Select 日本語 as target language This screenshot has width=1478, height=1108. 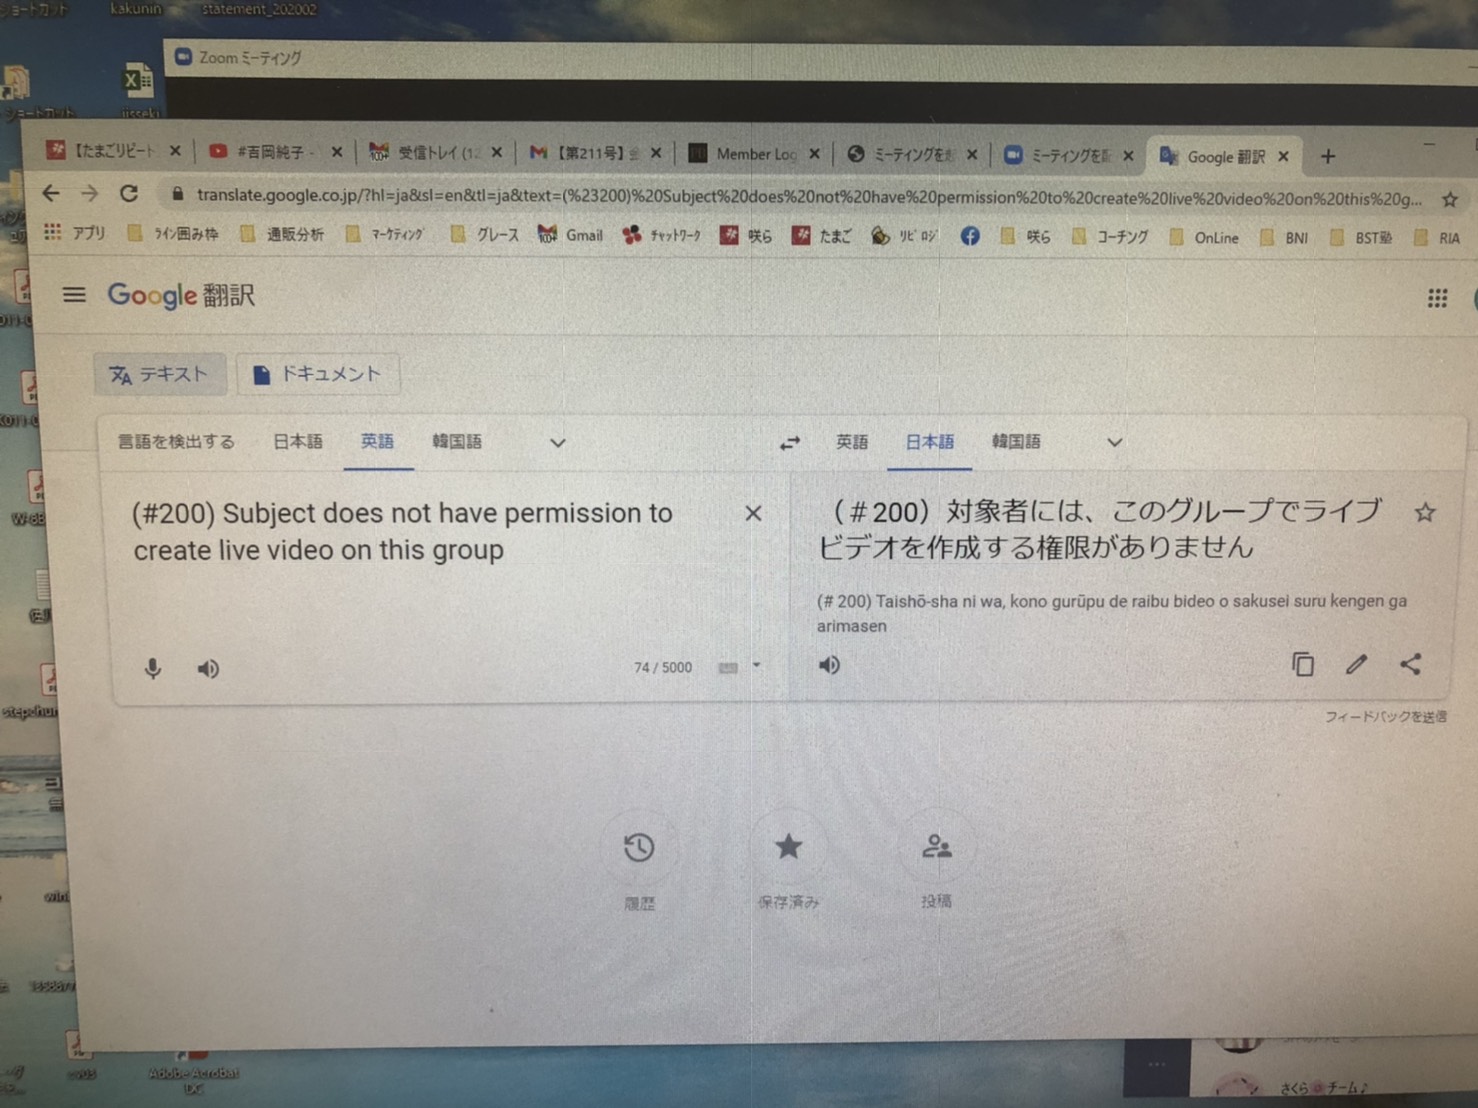click(x=929, y=442)
